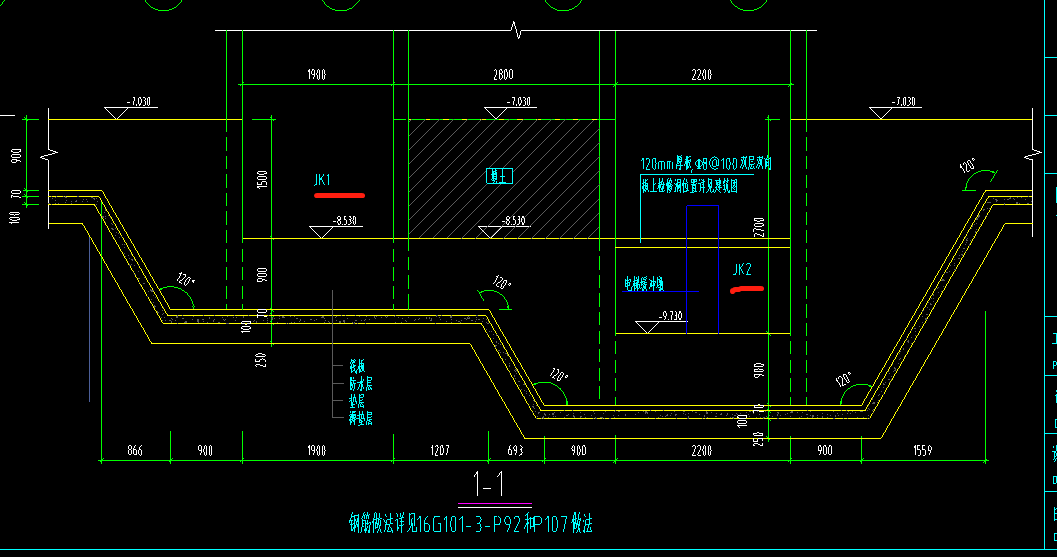Screen dimensions: 1057x557
Task: Click the '-7.030' elevation above hatched fill
Action: click(518, 102)
